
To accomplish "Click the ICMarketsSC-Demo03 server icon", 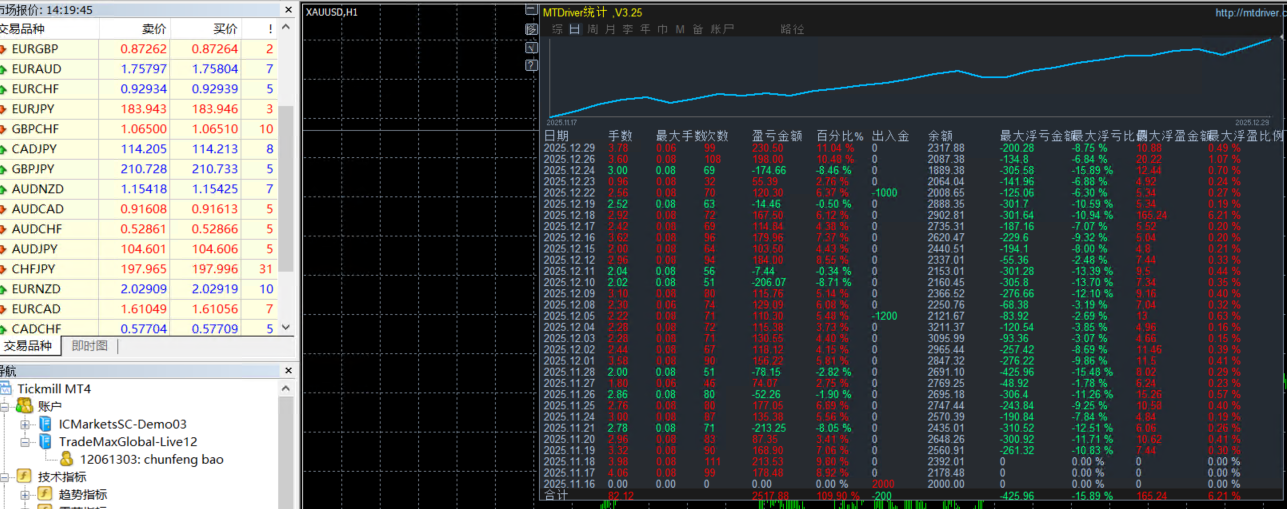I will click(45, 424).
